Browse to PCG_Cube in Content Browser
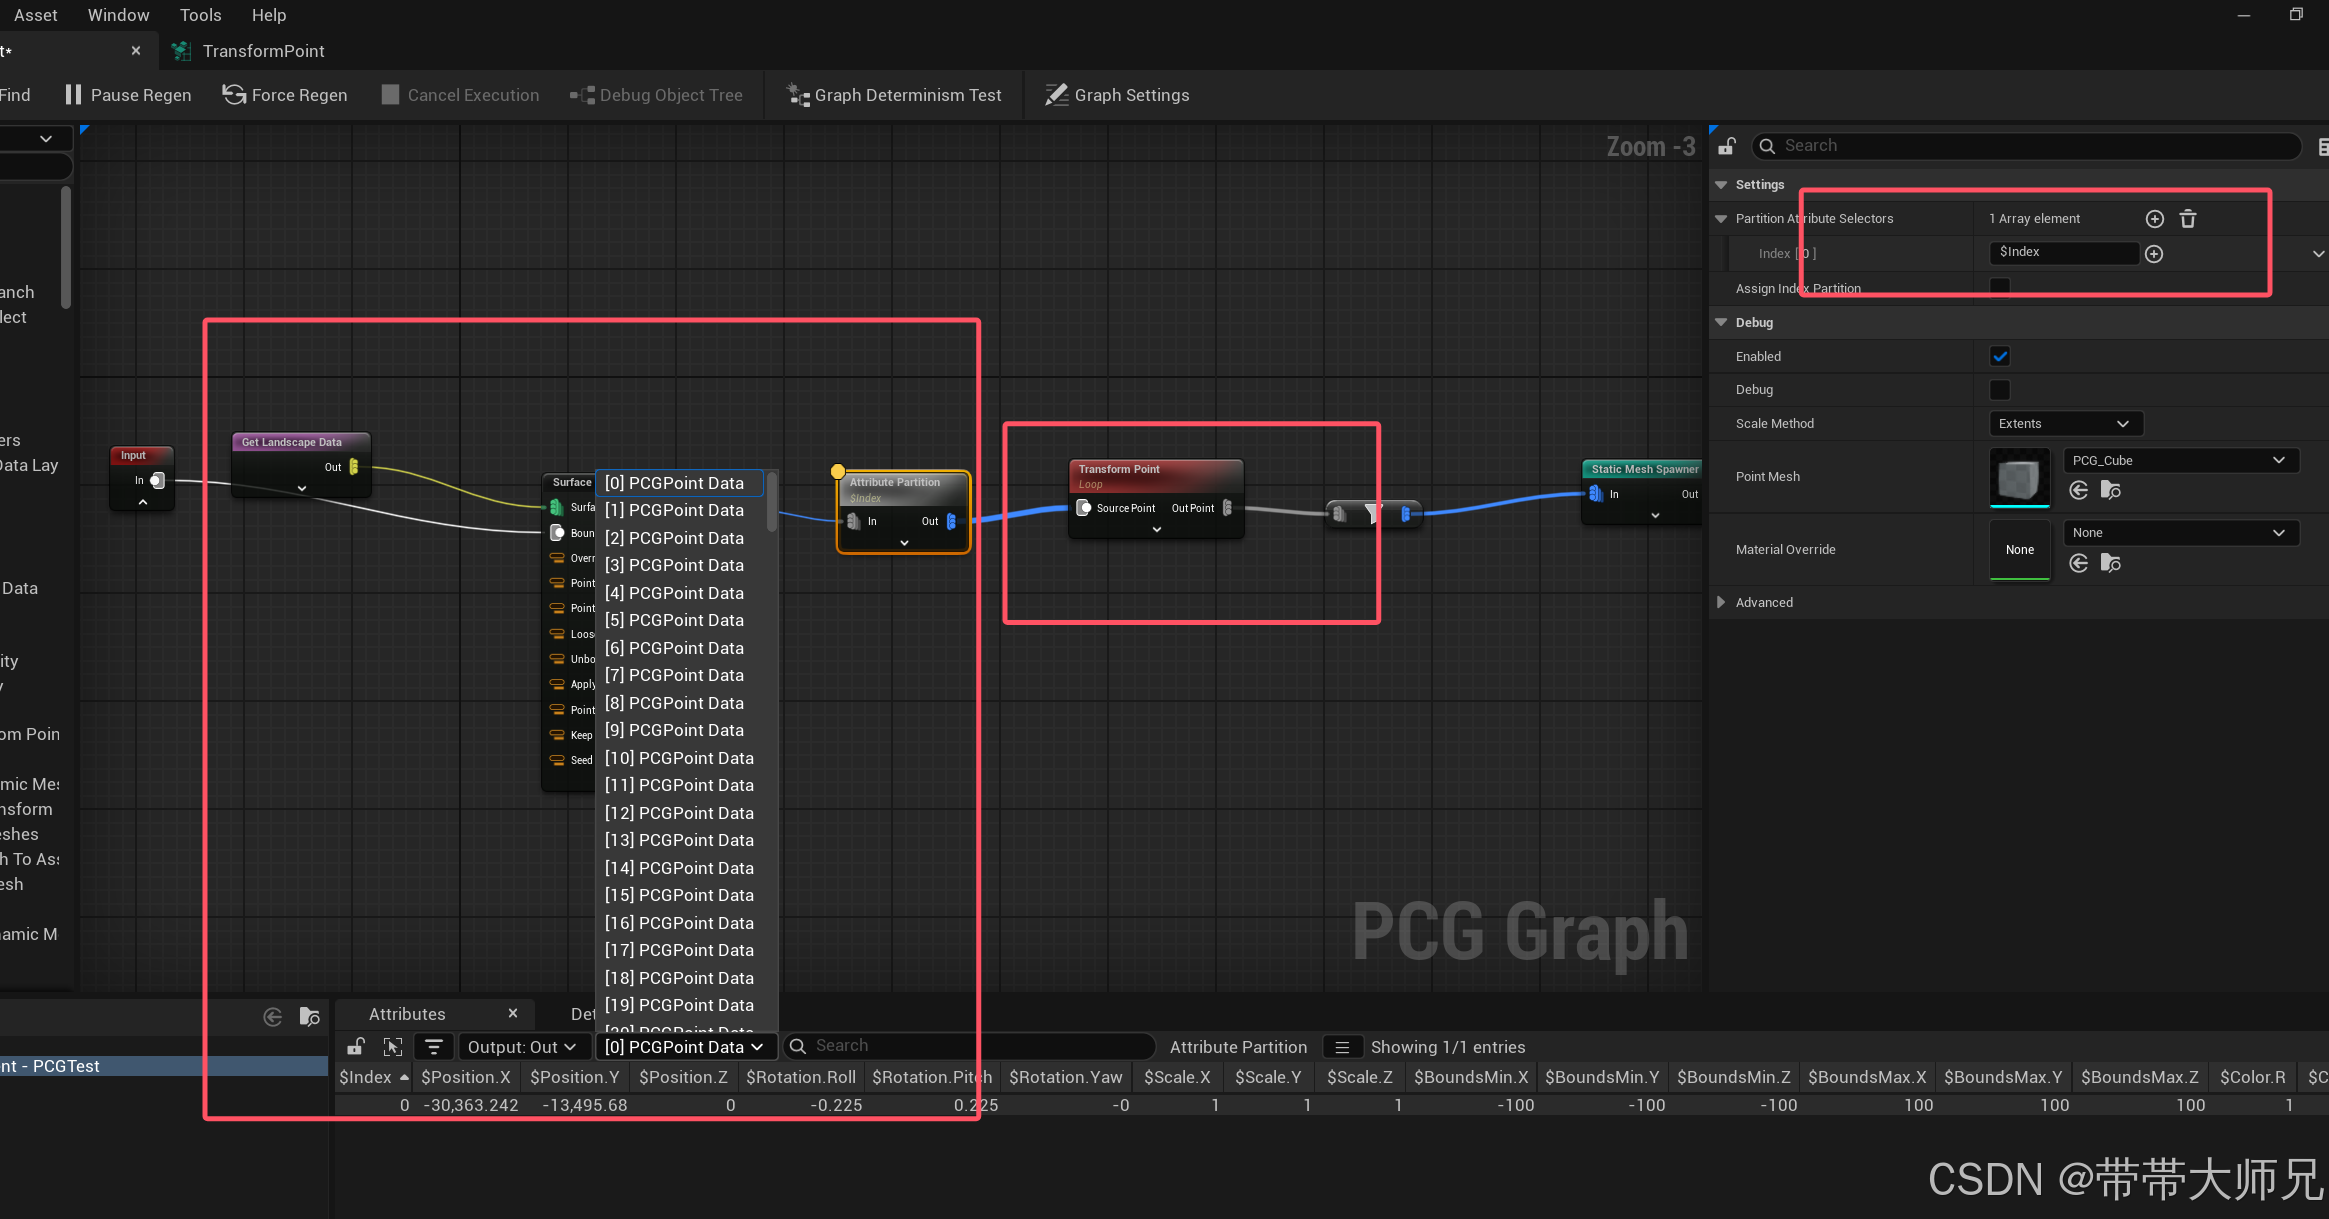This screenshot has width=2329, height=1219. coord(2111,490)
